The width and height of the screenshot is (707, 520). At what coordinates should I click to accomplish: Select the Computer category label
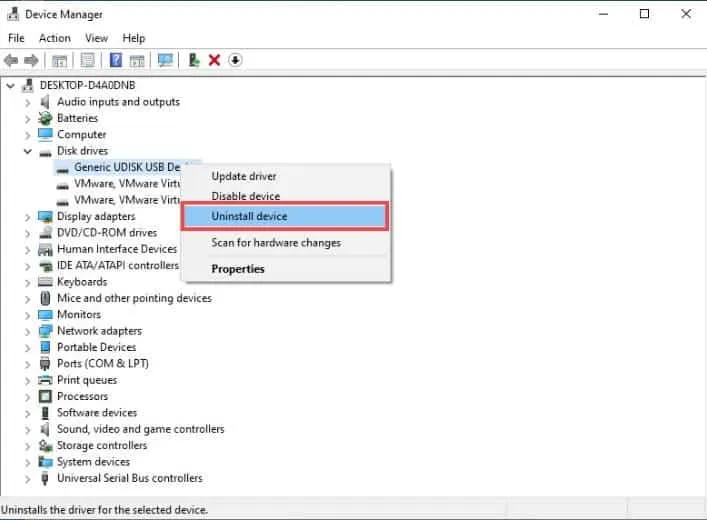(82, 134)
